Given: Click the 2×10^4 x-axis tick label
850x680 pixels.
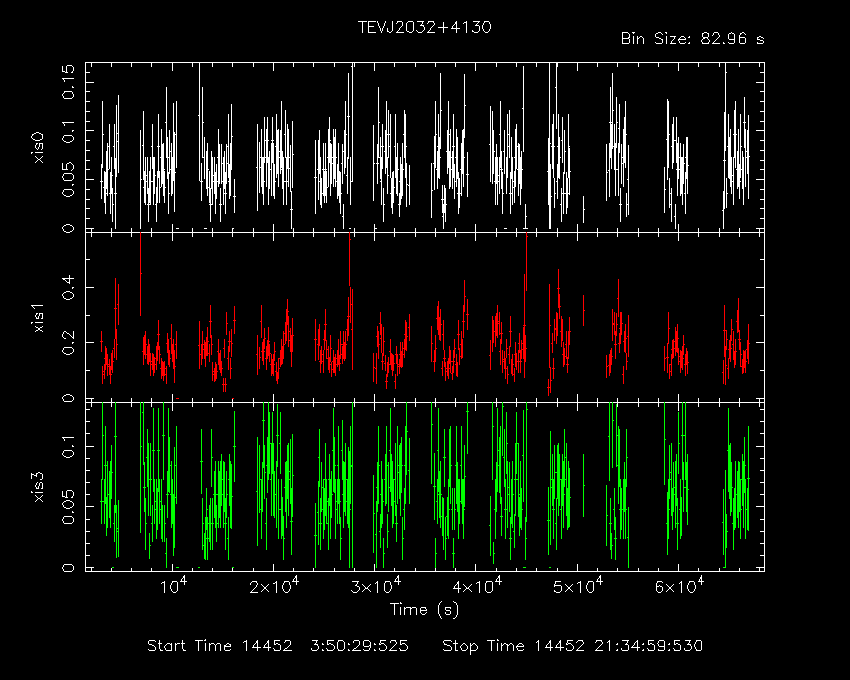Looking at the screenshot, I should pos(274,586).
